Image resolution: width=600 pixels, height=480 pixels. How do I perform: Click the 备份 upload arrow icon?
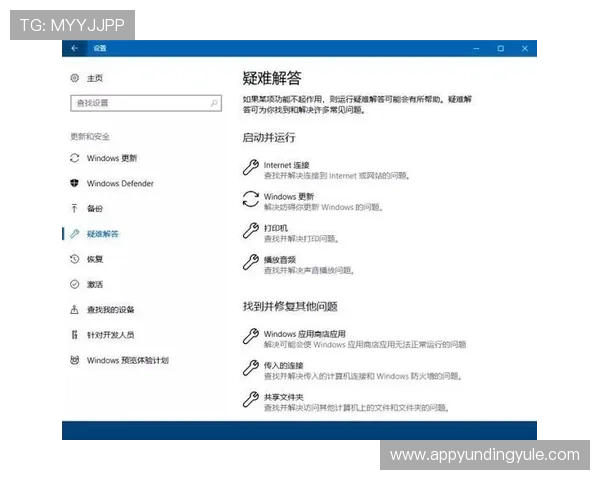(75, 208)
